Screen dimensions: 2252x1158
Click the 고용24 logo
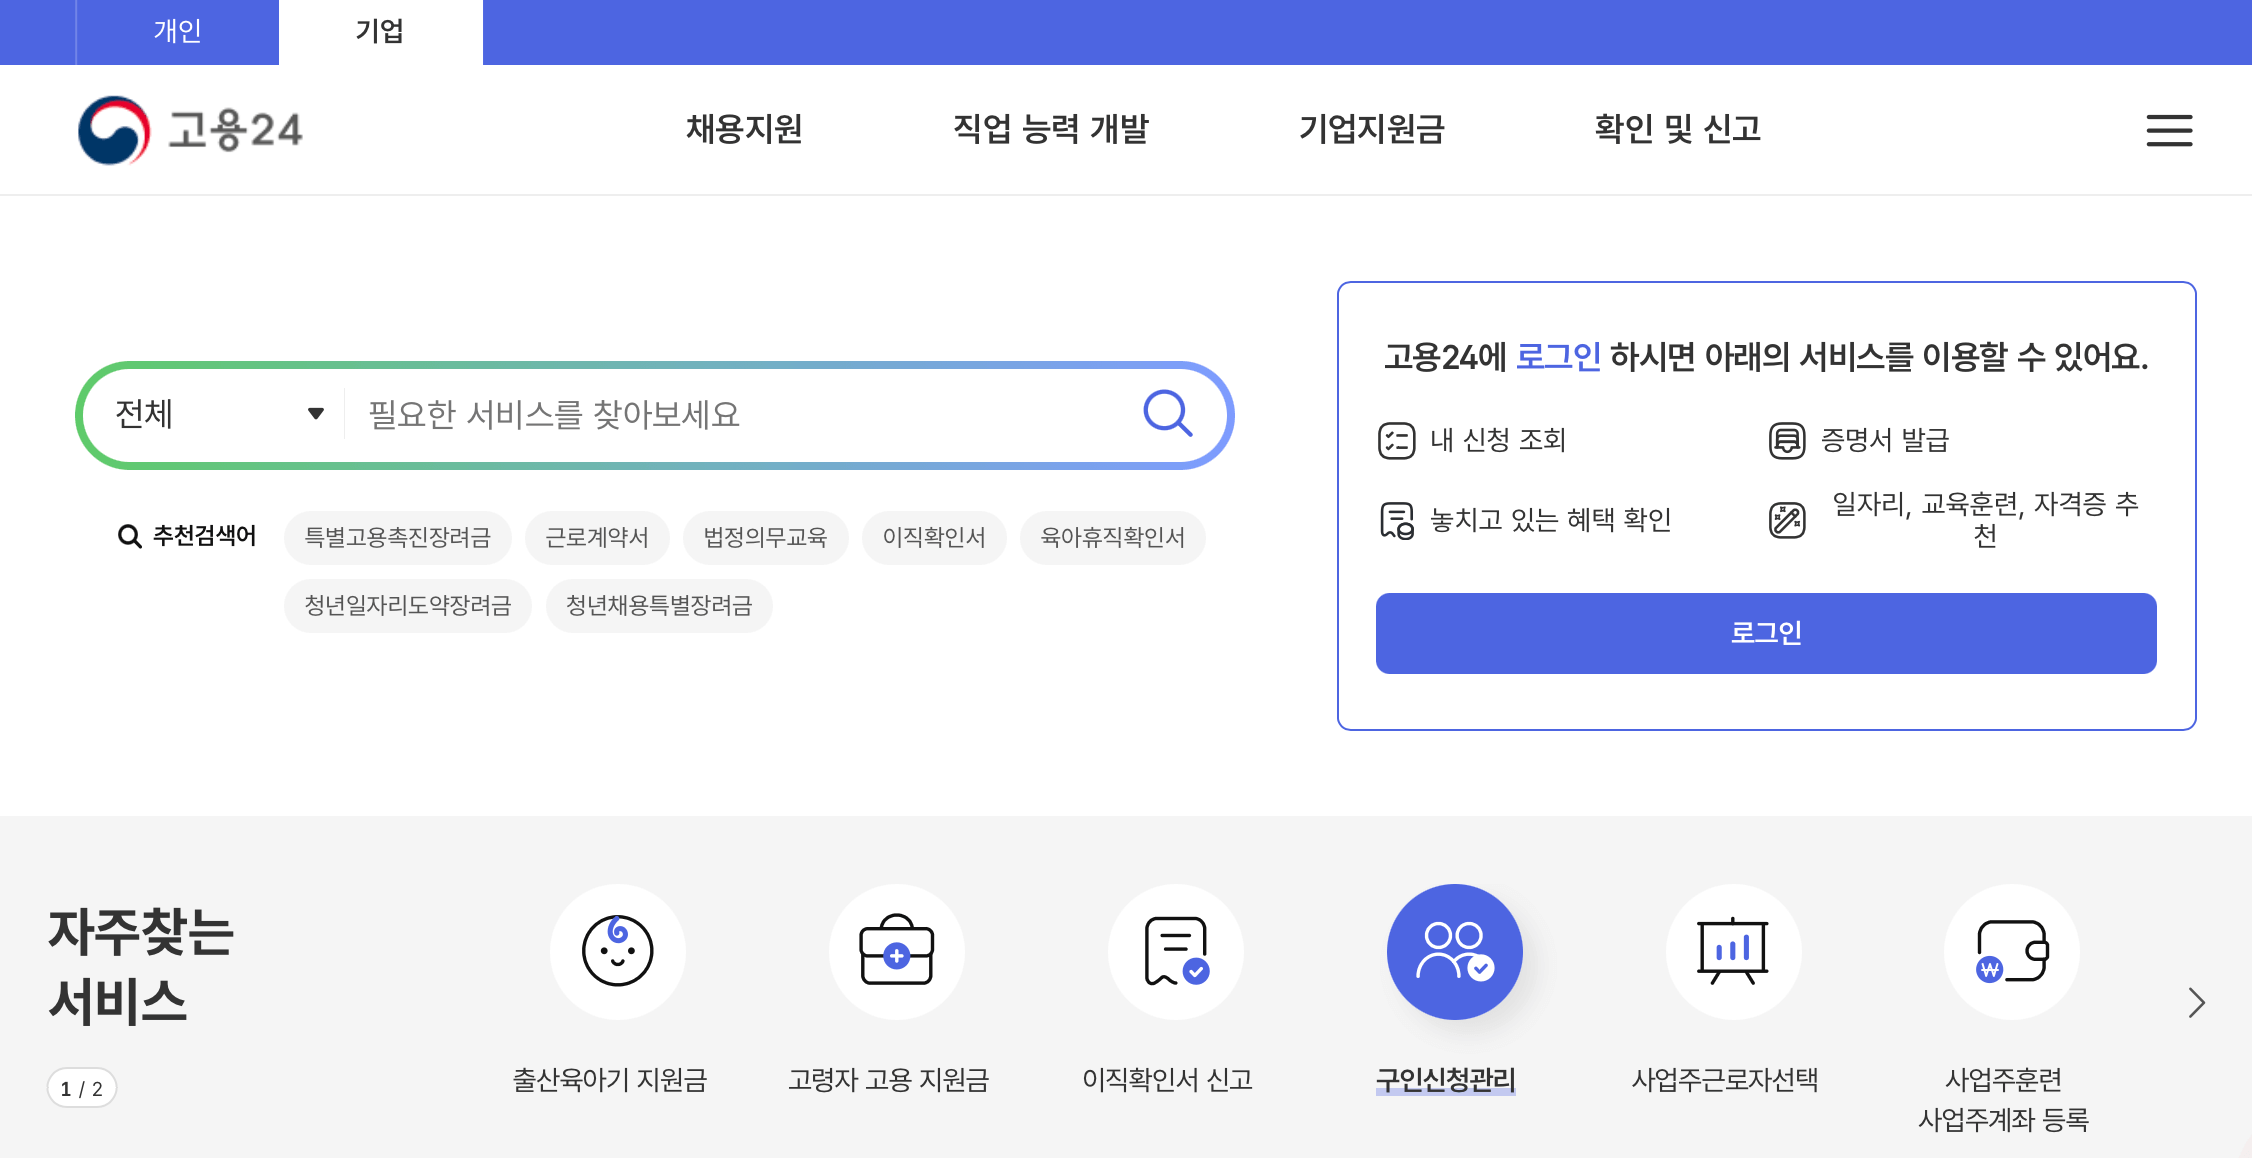pyautogui.click(x=190, y=129)
